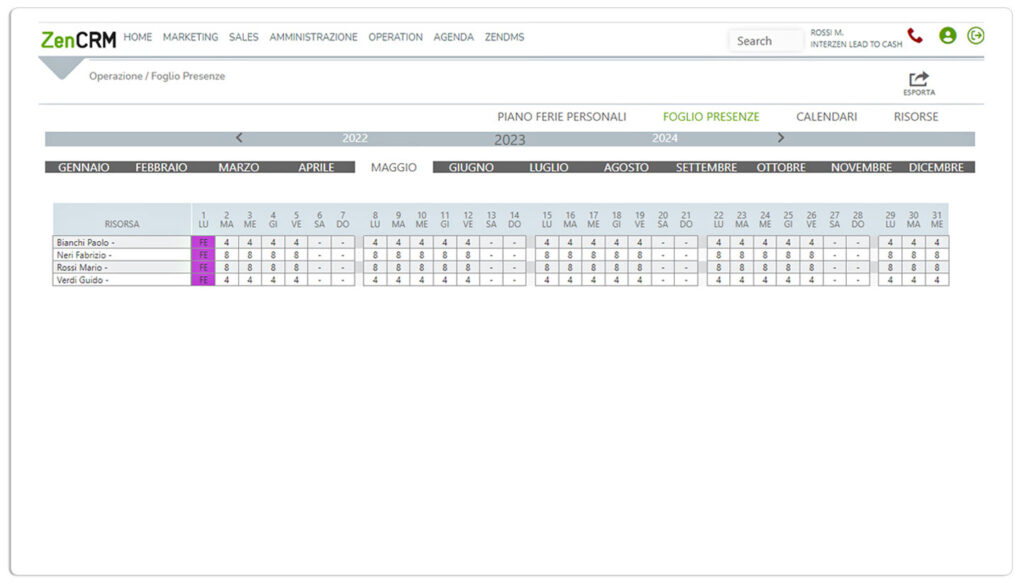Switch to the GIUGNO month tab
The image size is (1024, 583).
[469, 167]
